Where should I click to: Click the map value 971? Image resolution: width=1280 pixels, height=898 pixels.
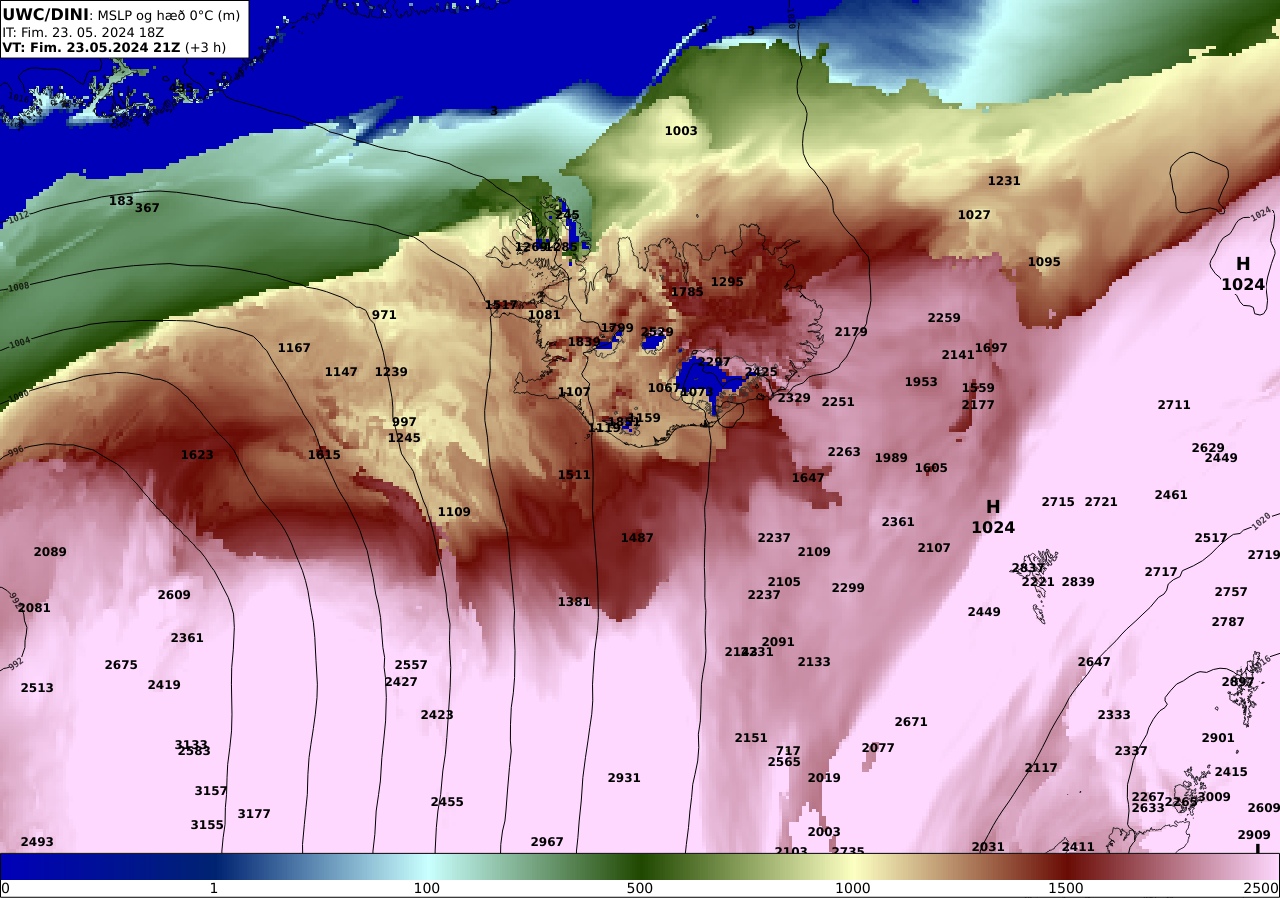coord(384,315)
